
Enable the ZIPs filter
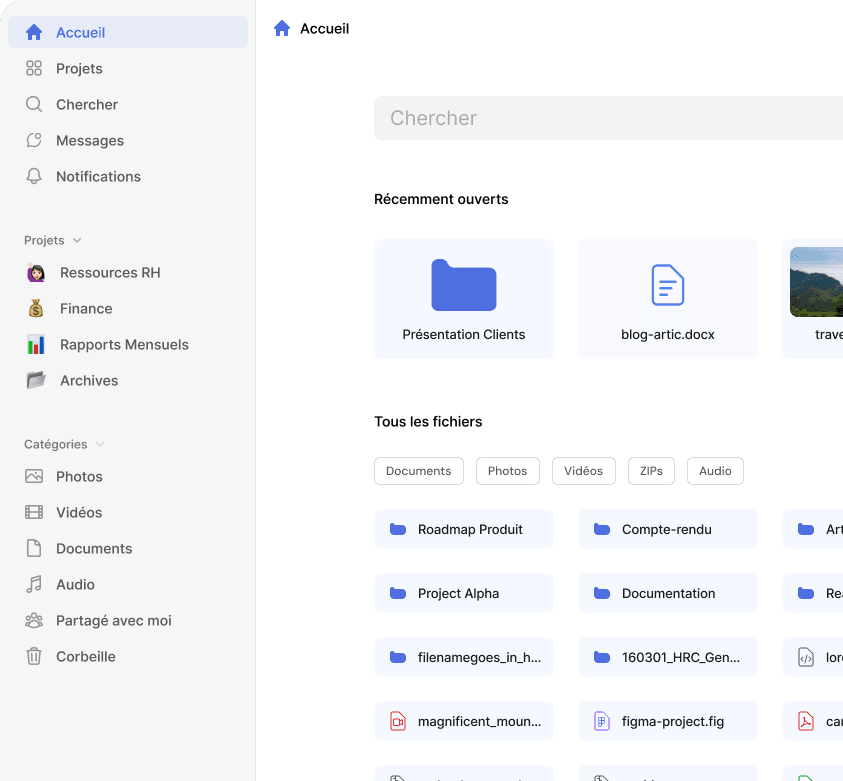pos(651,470)
